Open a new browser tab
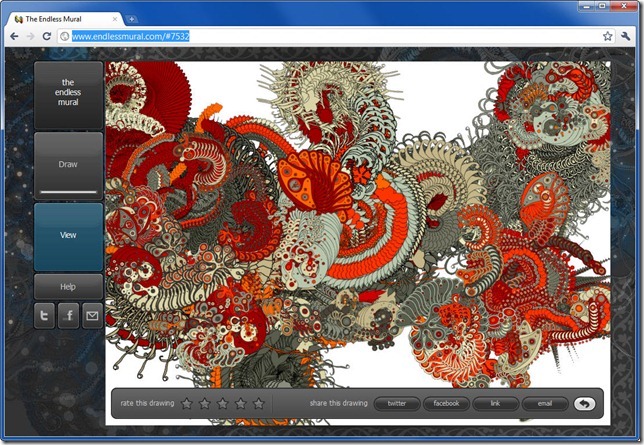 pos(132,18)
